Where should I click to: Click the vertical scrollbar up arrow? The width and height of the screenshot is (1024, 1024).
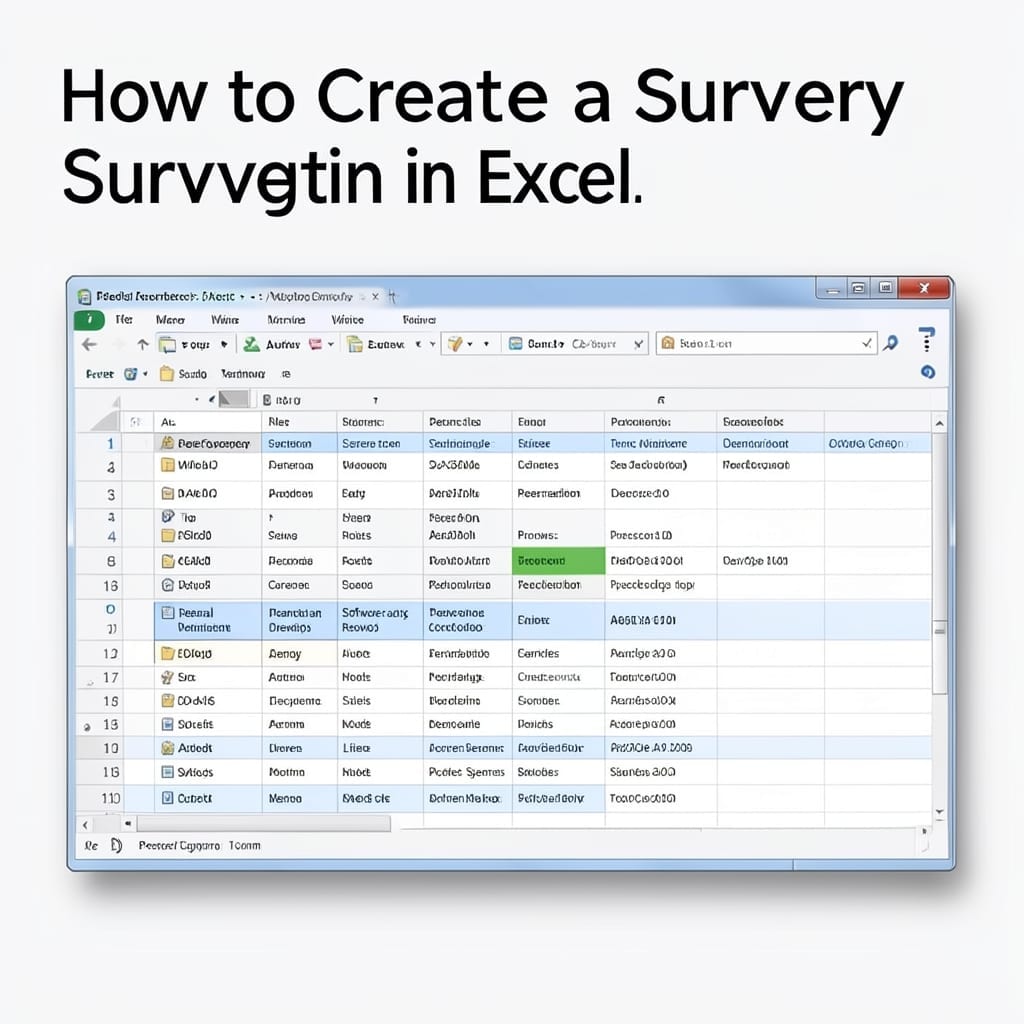click(x=939, y=424)
